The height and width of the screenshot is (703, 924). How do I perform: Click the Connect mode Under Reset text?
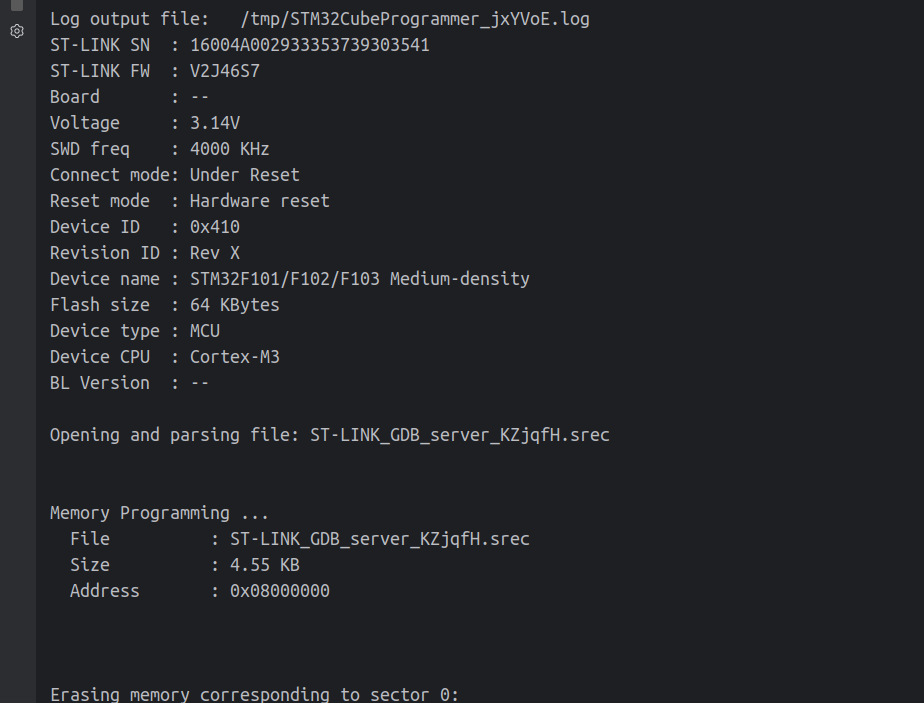click(x=245, y=174)
